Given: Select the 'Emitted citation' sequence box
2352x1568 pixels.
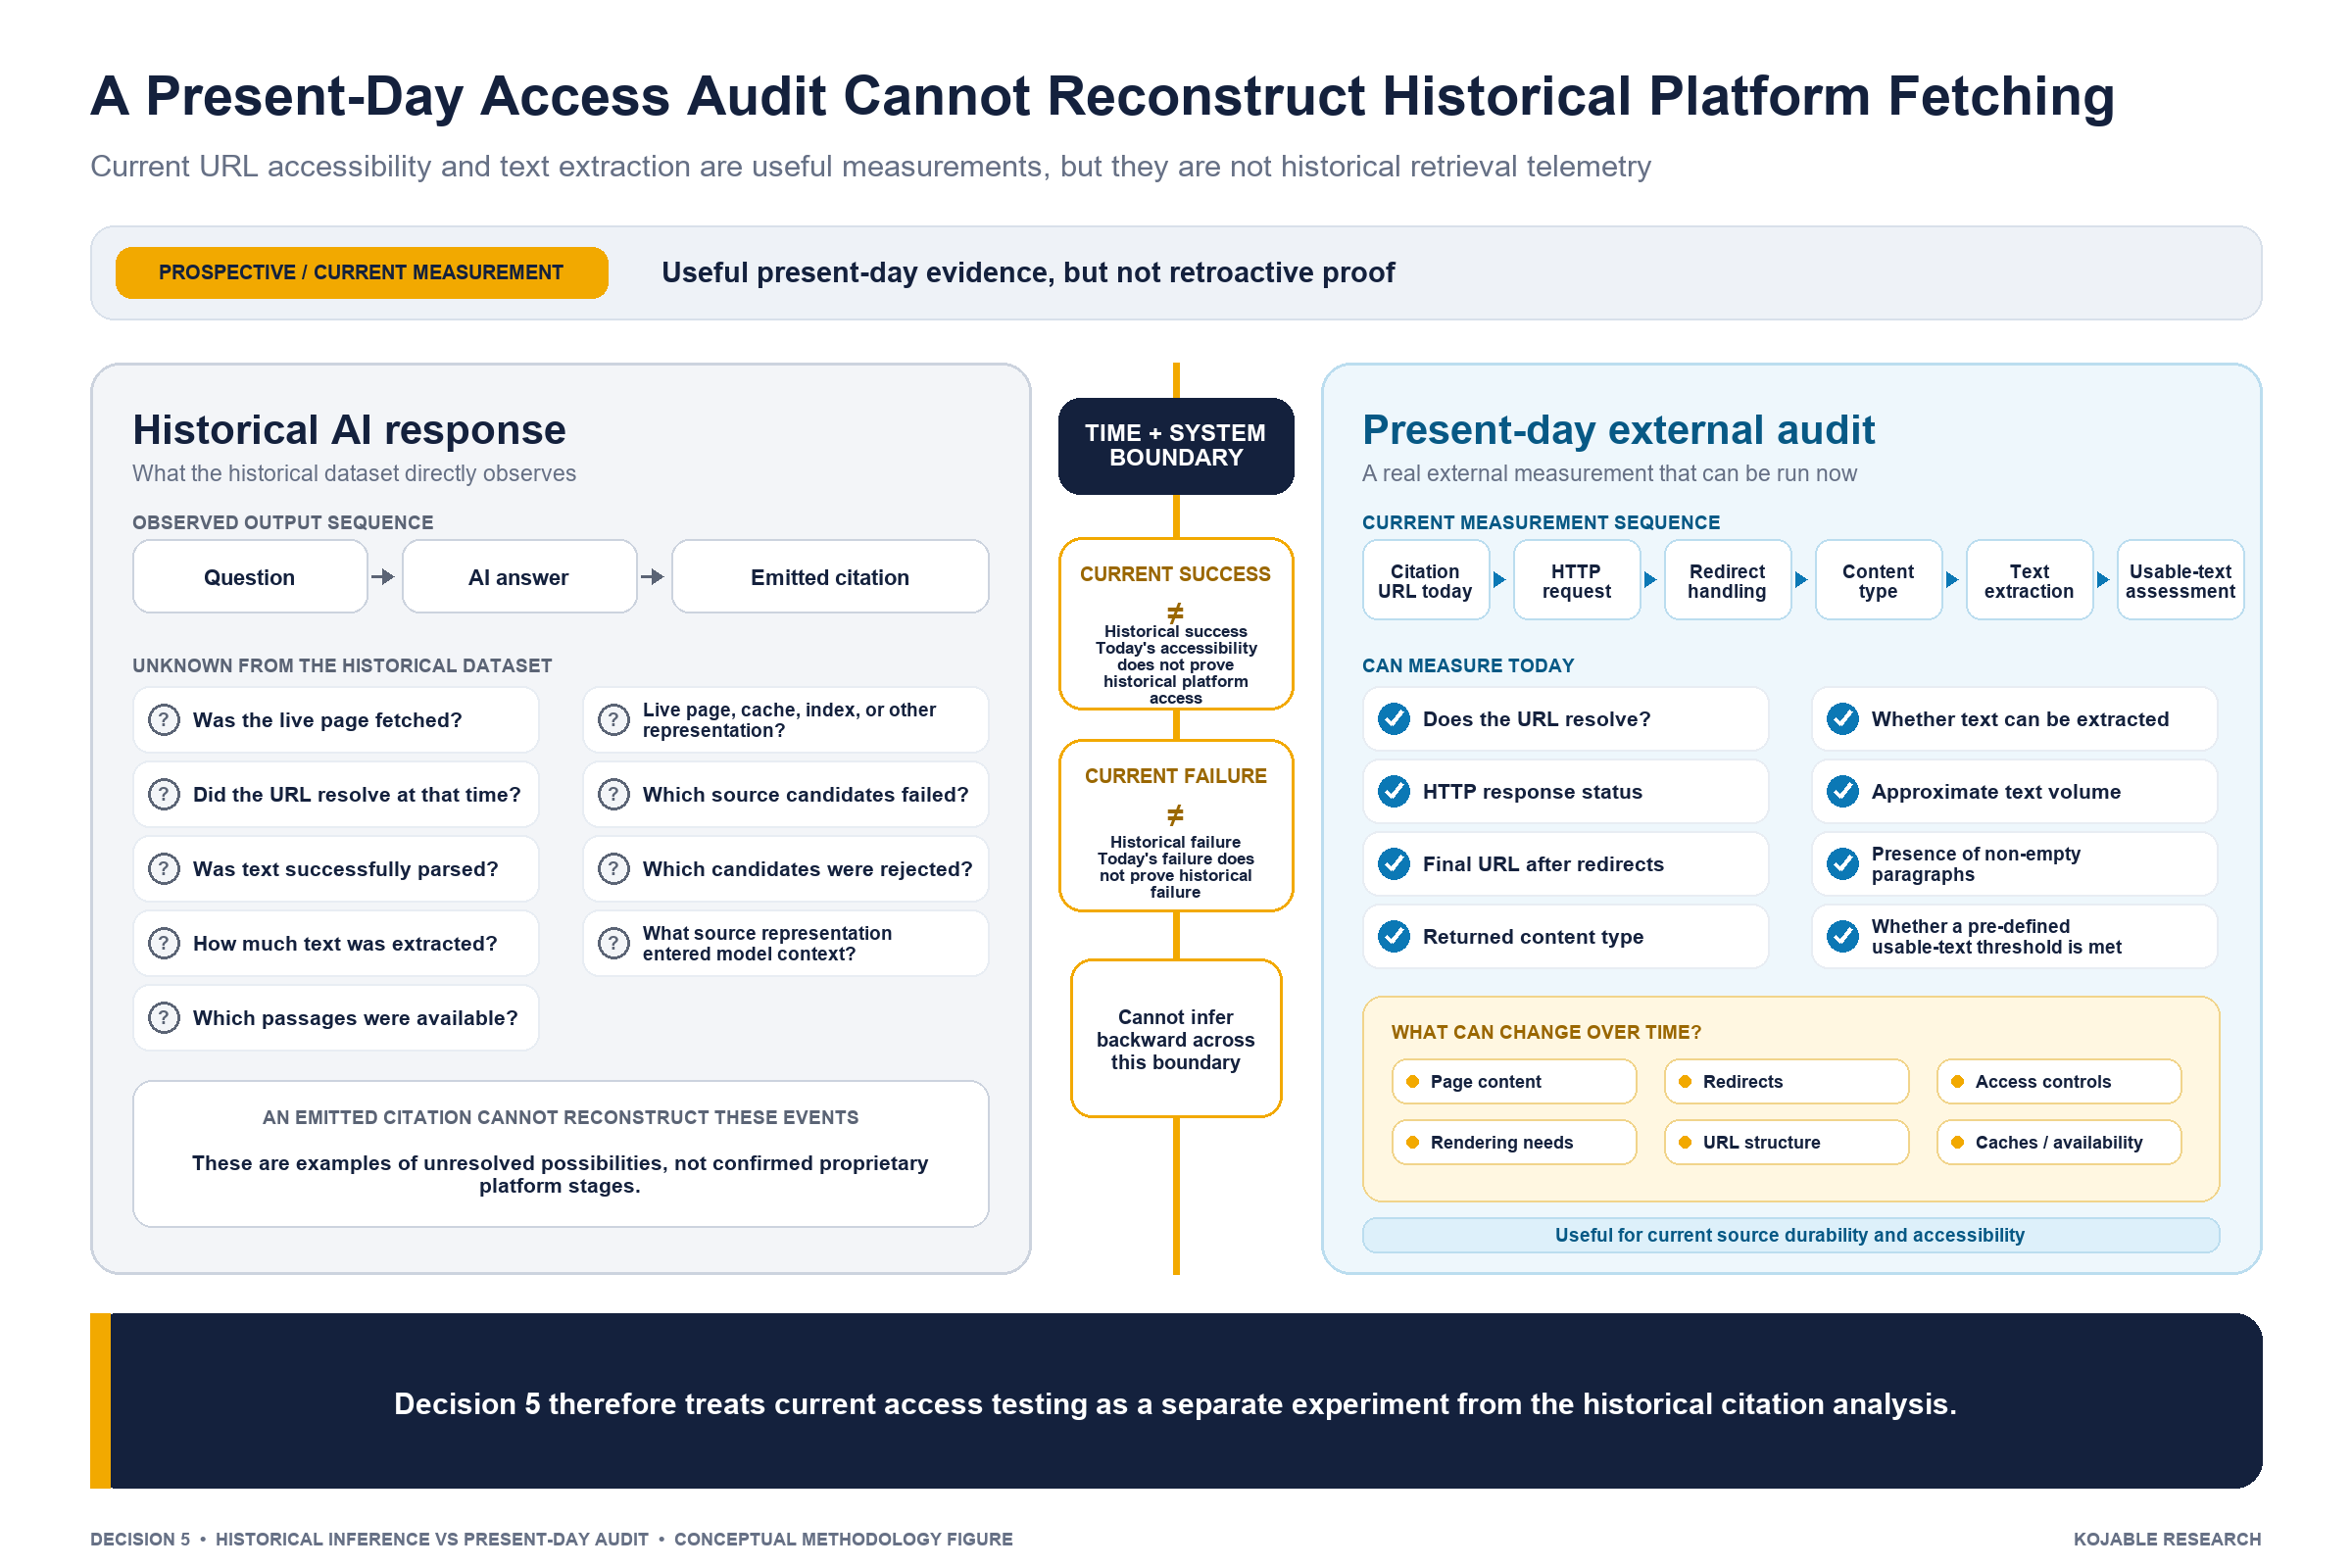Looking at the screenshot, I should (830, 577).
